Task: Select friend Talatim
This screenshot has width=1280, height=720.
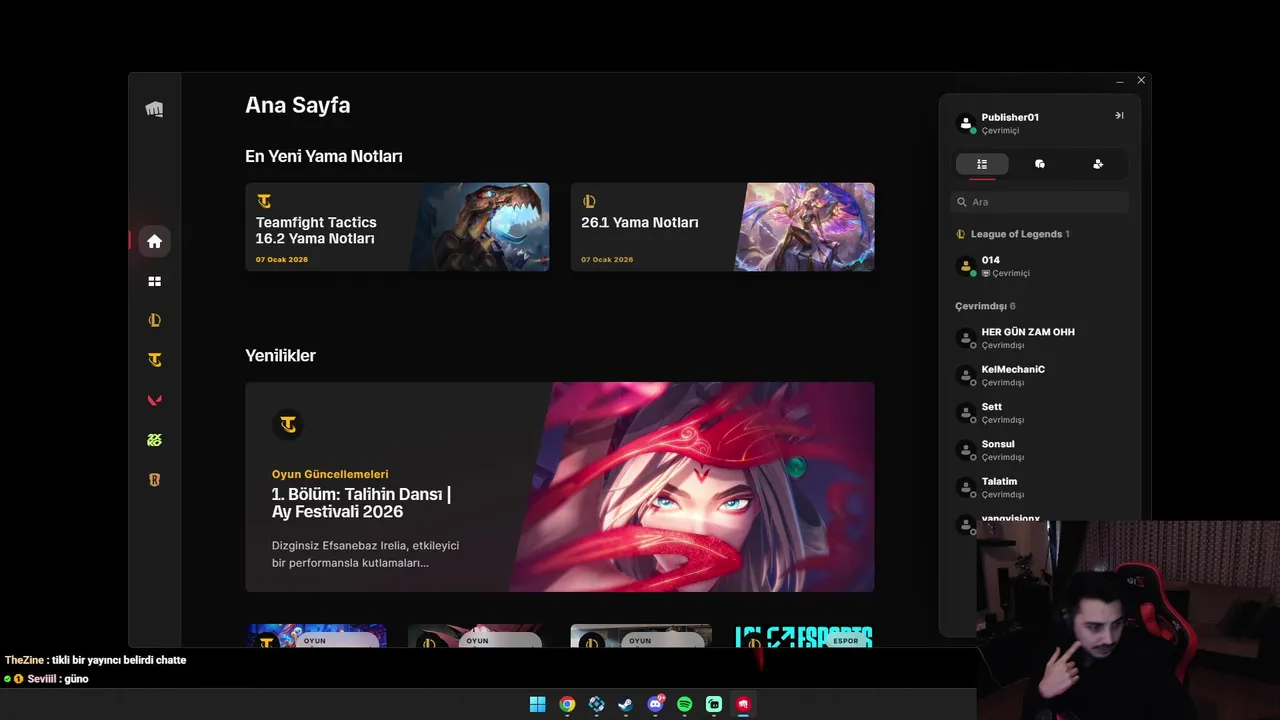Action: pyautogui.click(x=1040, y=487)
